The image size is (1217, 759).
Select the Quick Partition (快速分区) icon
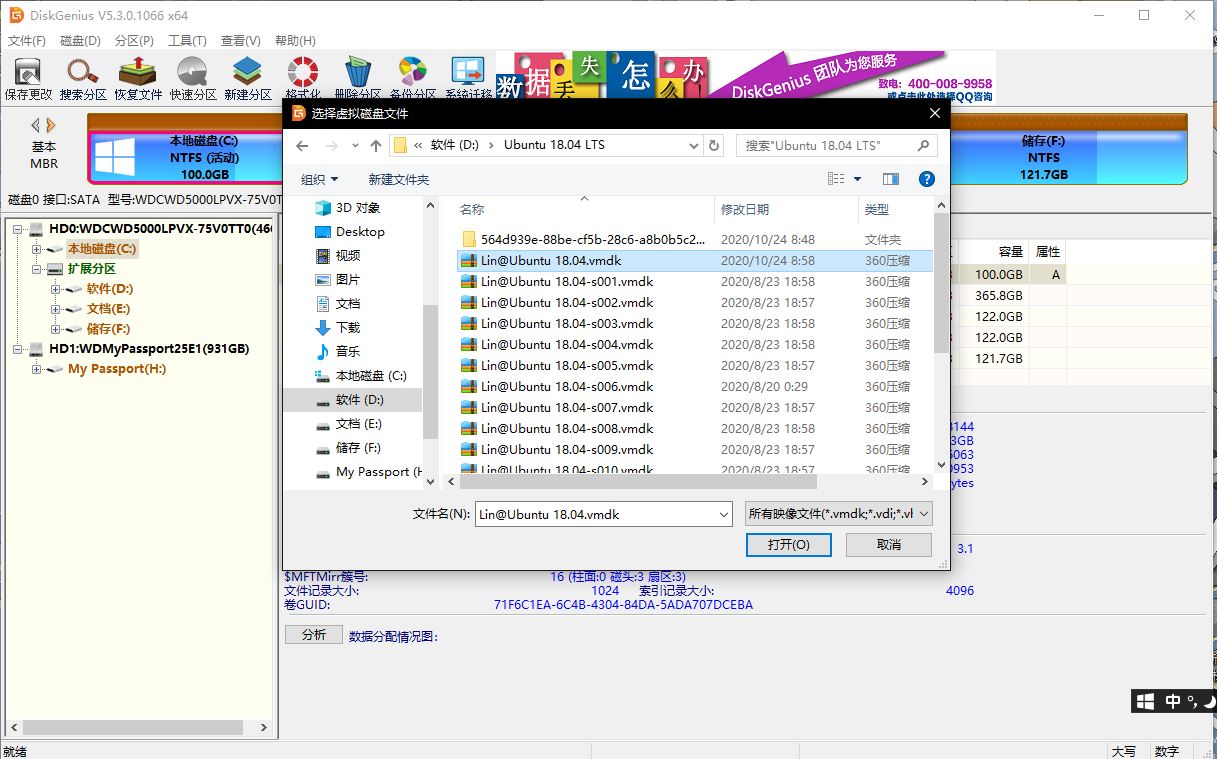click(193, 79)
